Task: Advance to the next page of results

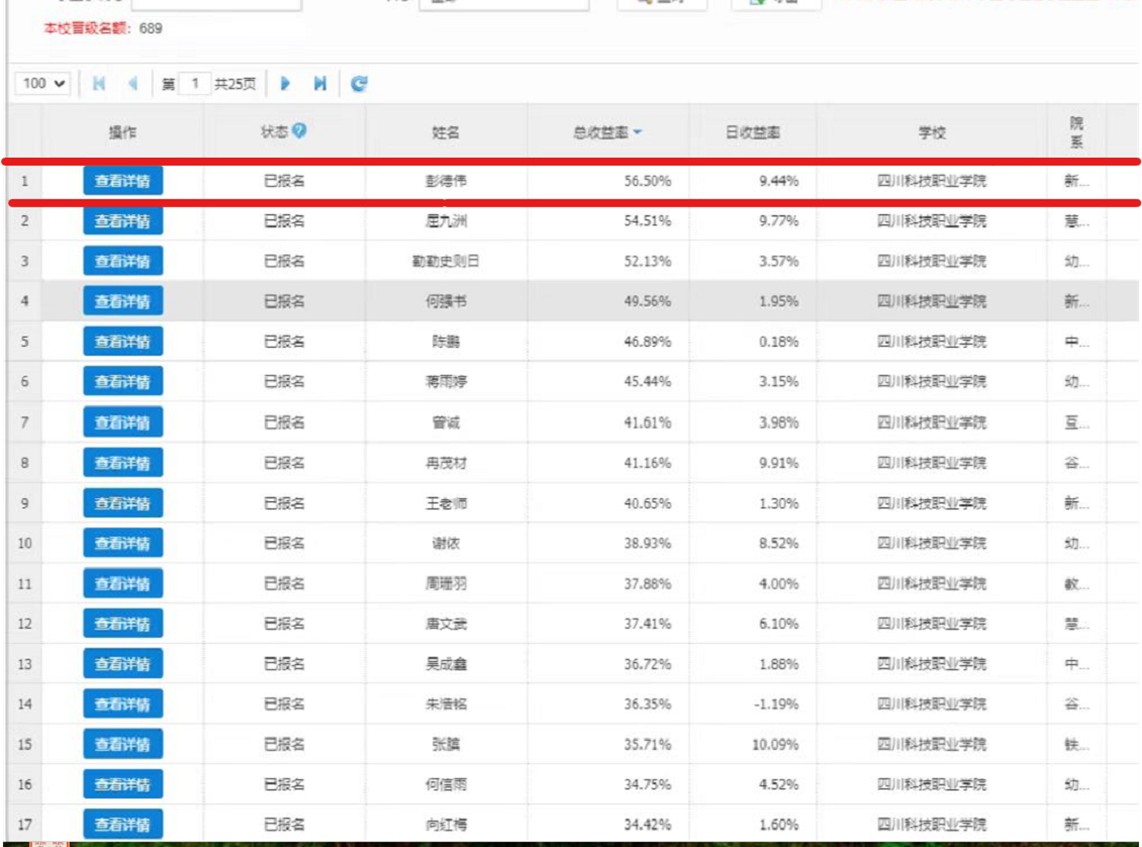Action: point(286,84)
